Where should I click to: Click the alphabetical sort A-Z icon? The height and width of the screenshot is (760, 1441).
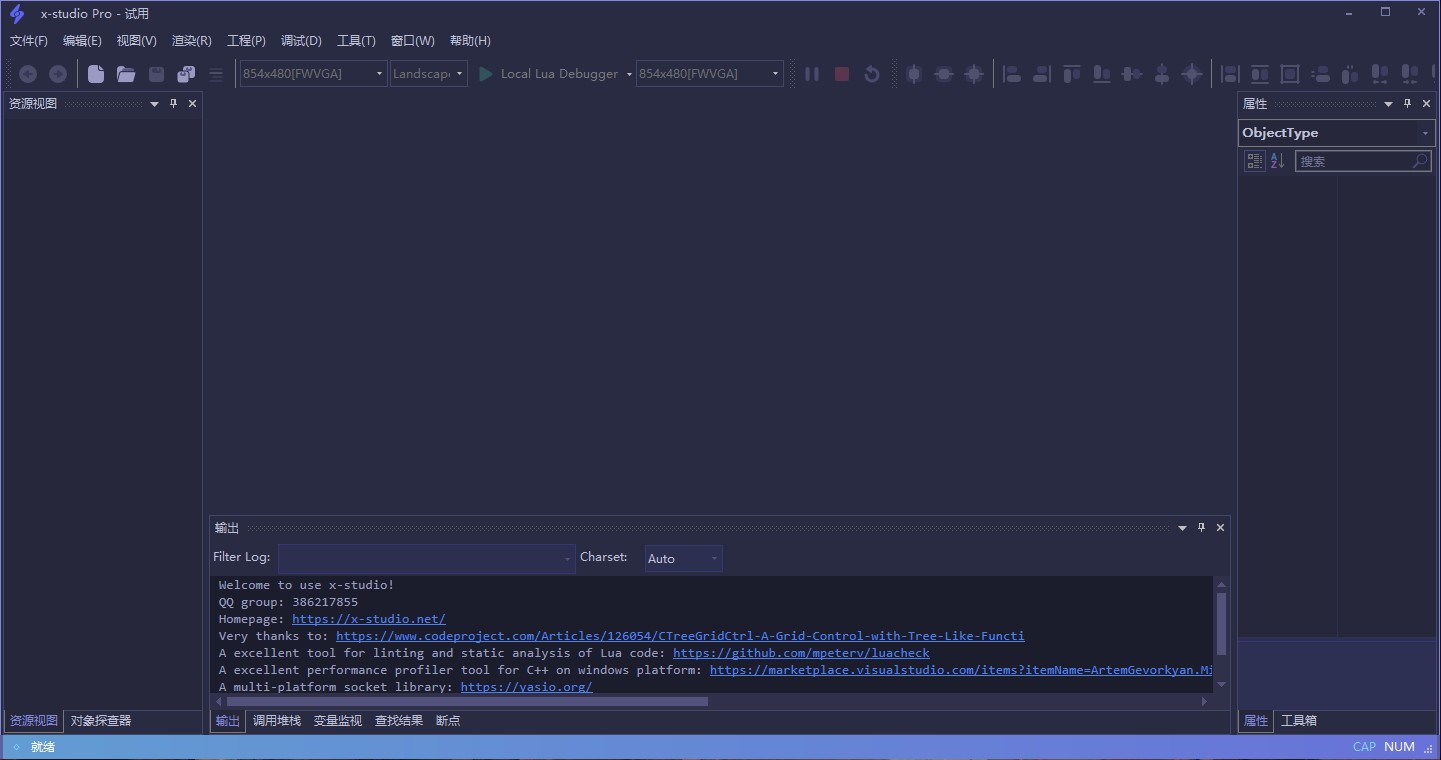coord(1277,161)
